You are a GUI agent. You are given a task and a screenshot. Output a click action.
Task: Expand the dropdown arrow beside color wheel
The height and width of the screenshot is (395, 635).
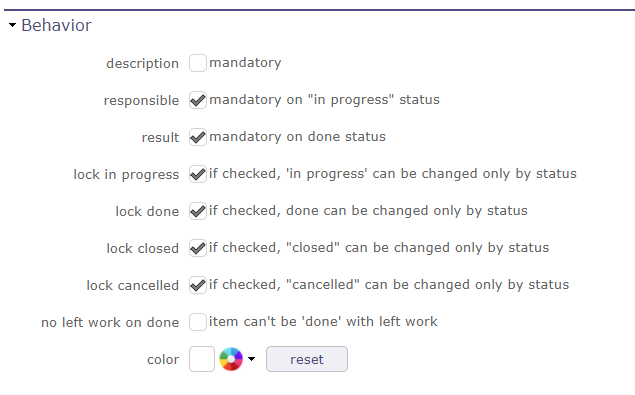[x=251, y=359]
